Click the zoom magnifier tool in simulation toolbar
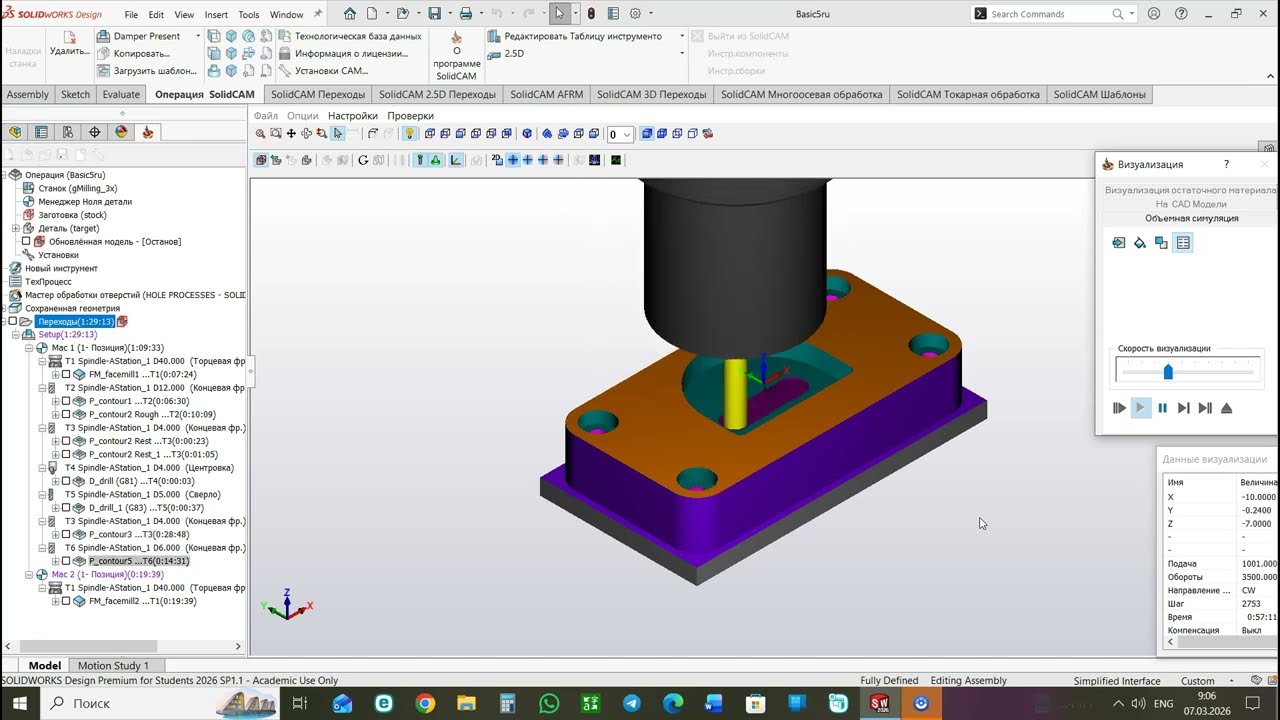 [260, 134]
